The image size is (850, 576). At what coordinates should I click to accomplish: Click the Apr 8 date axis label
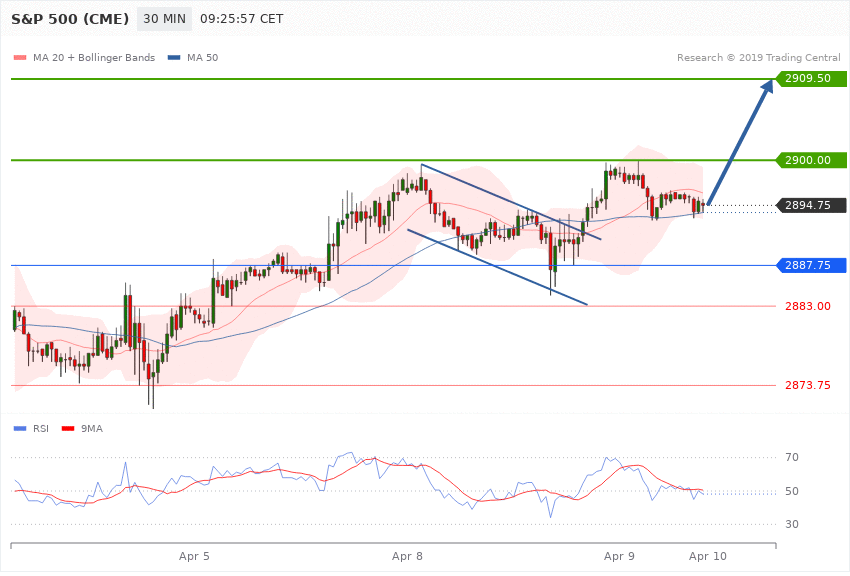pos(407,556)
